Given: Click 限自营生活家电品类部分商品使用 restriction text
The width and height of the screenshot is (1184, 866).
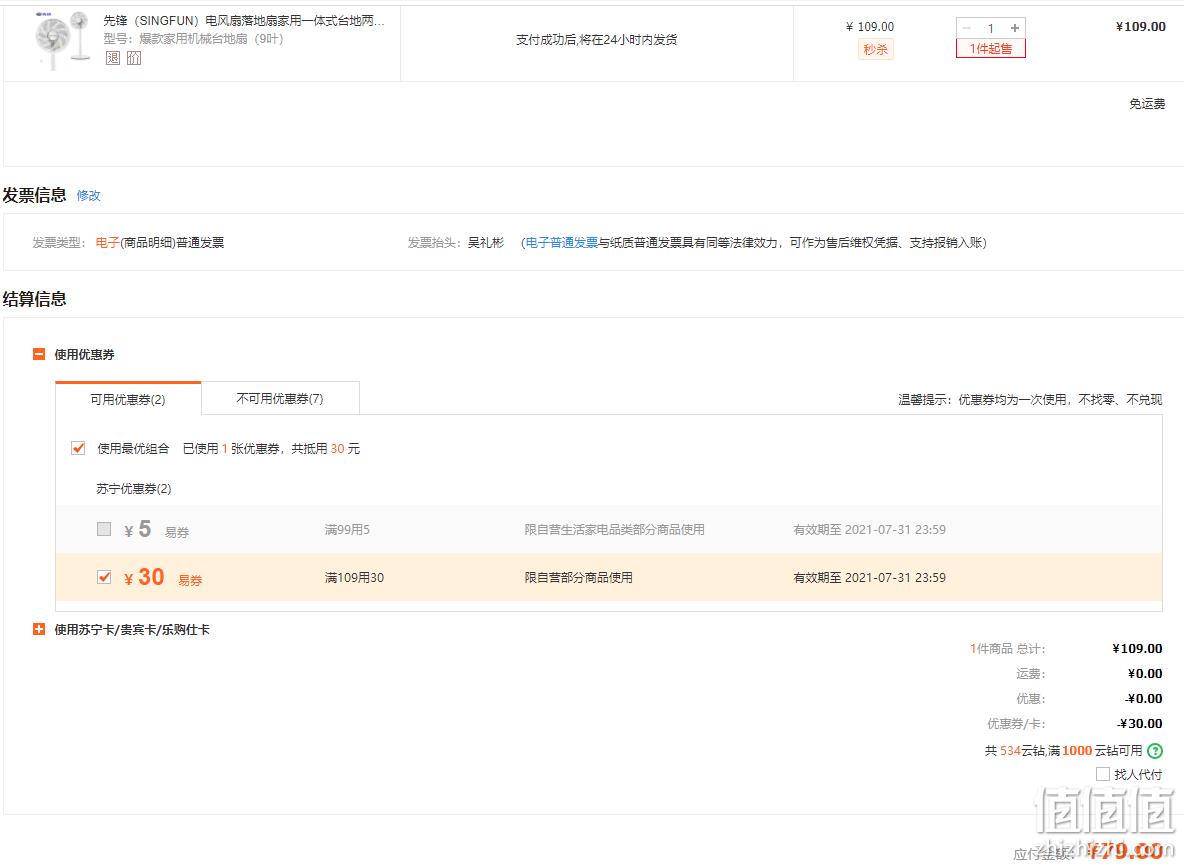Looking at the screenshot, I should tap(615, 529).
